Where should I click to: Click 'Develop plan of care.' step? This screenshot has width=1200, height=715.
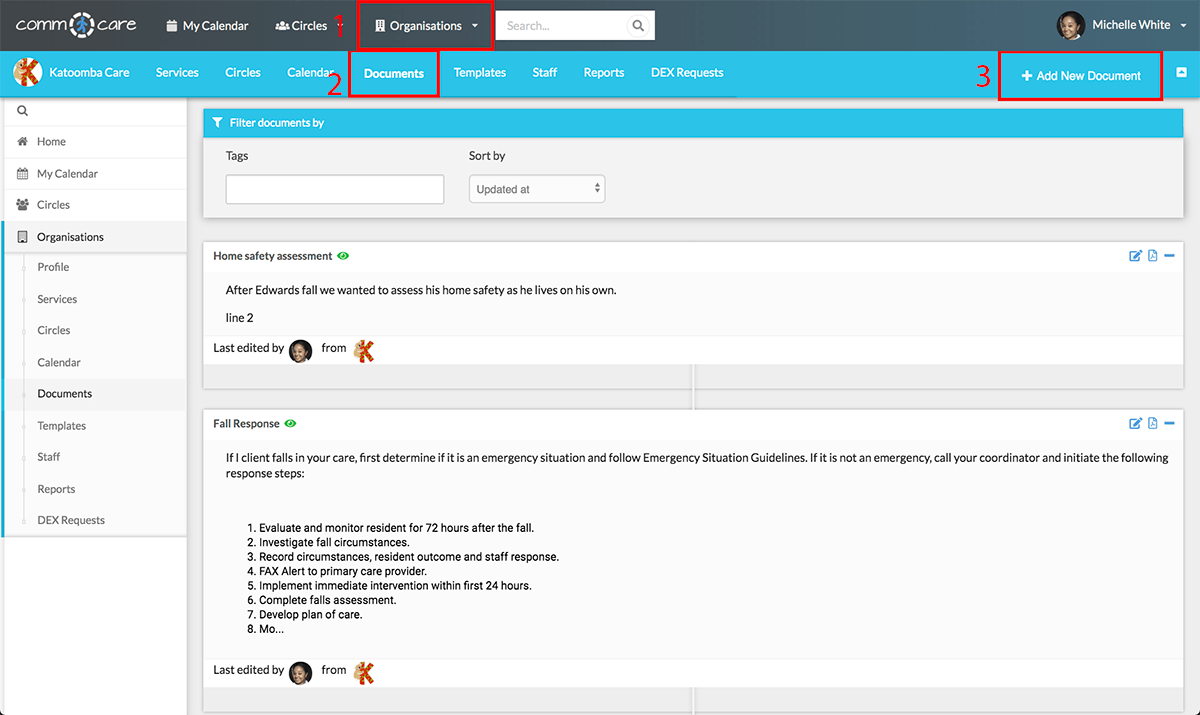point(311,615)
